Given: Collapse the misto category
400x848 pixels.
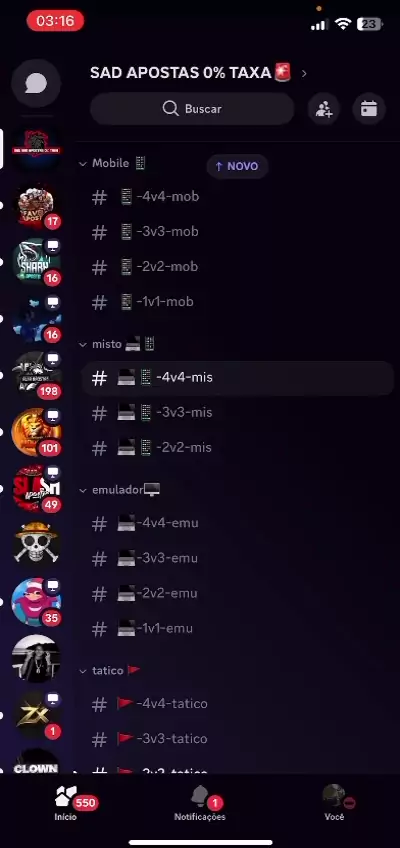Looking at the screenshot, I should [x=117, y=344].
